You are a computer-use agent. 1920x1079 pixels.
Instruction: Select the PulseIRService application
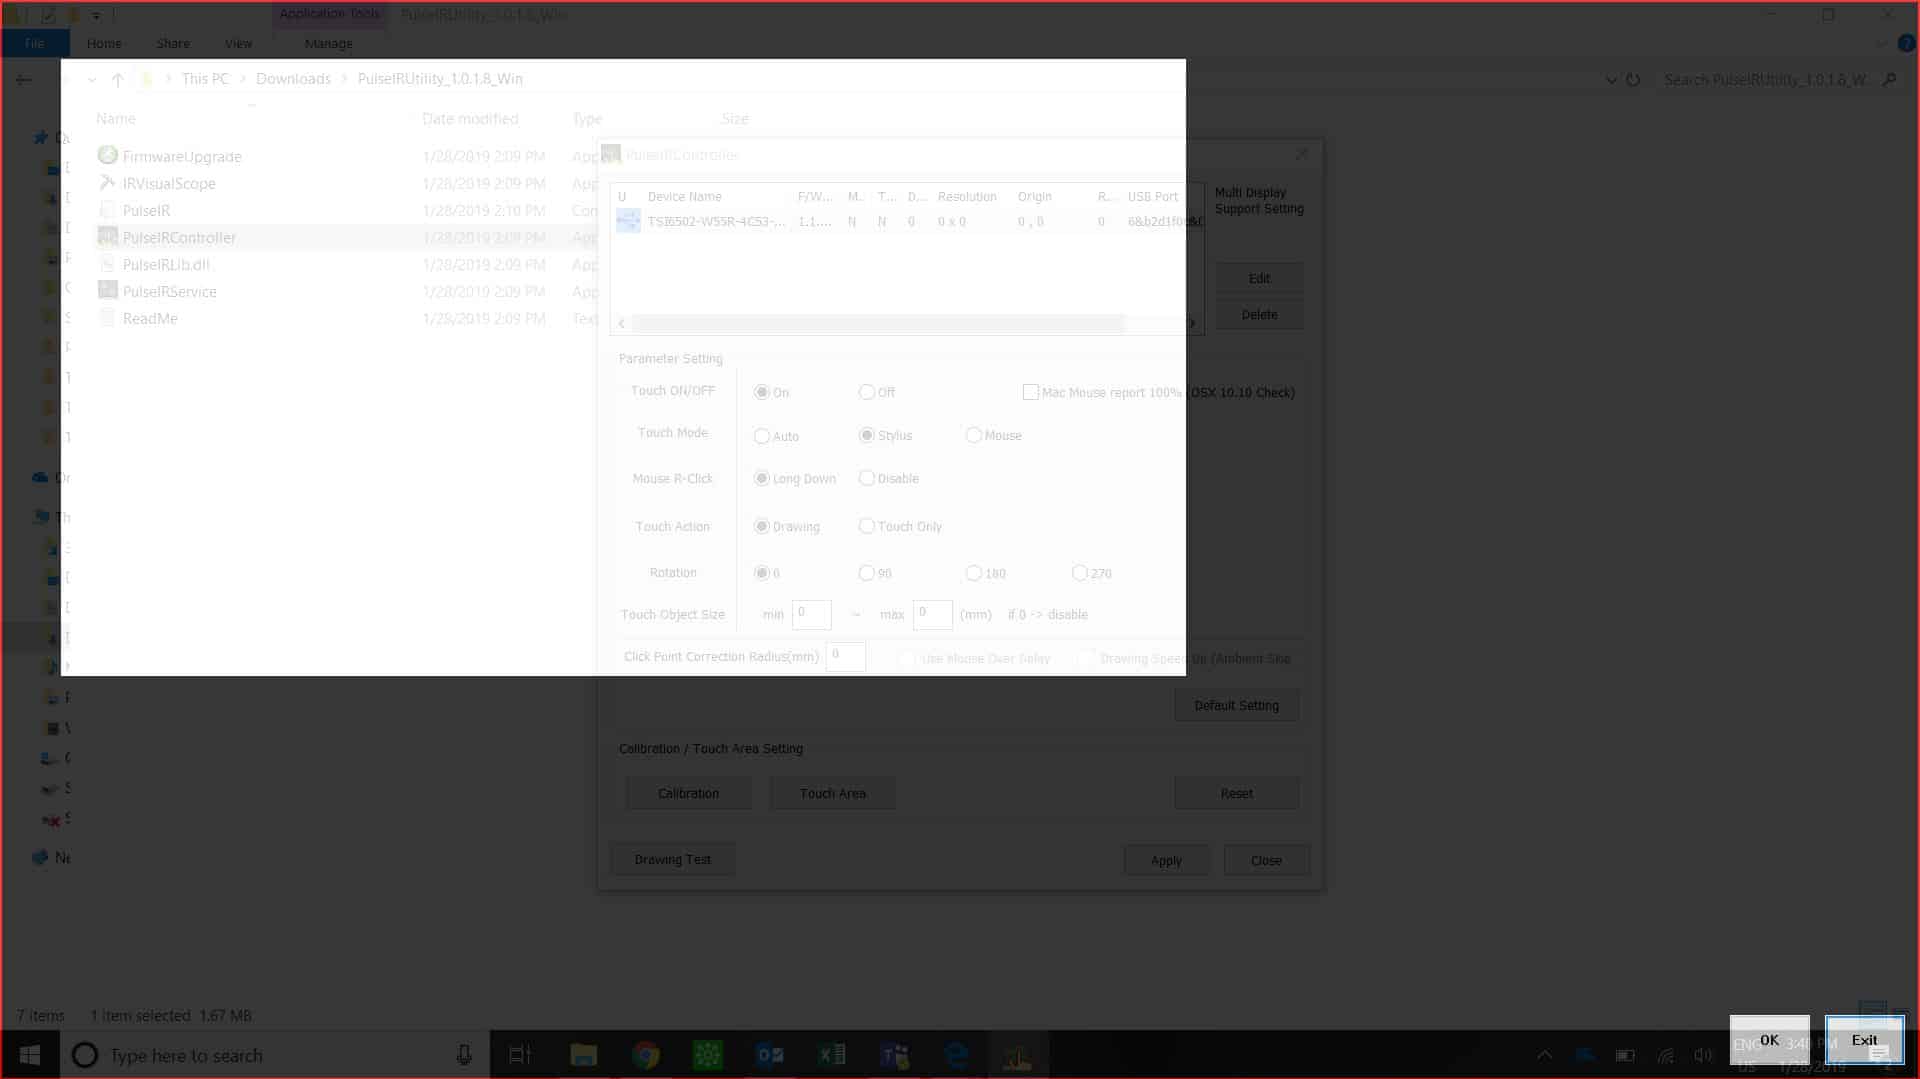[x=169, y=291]
